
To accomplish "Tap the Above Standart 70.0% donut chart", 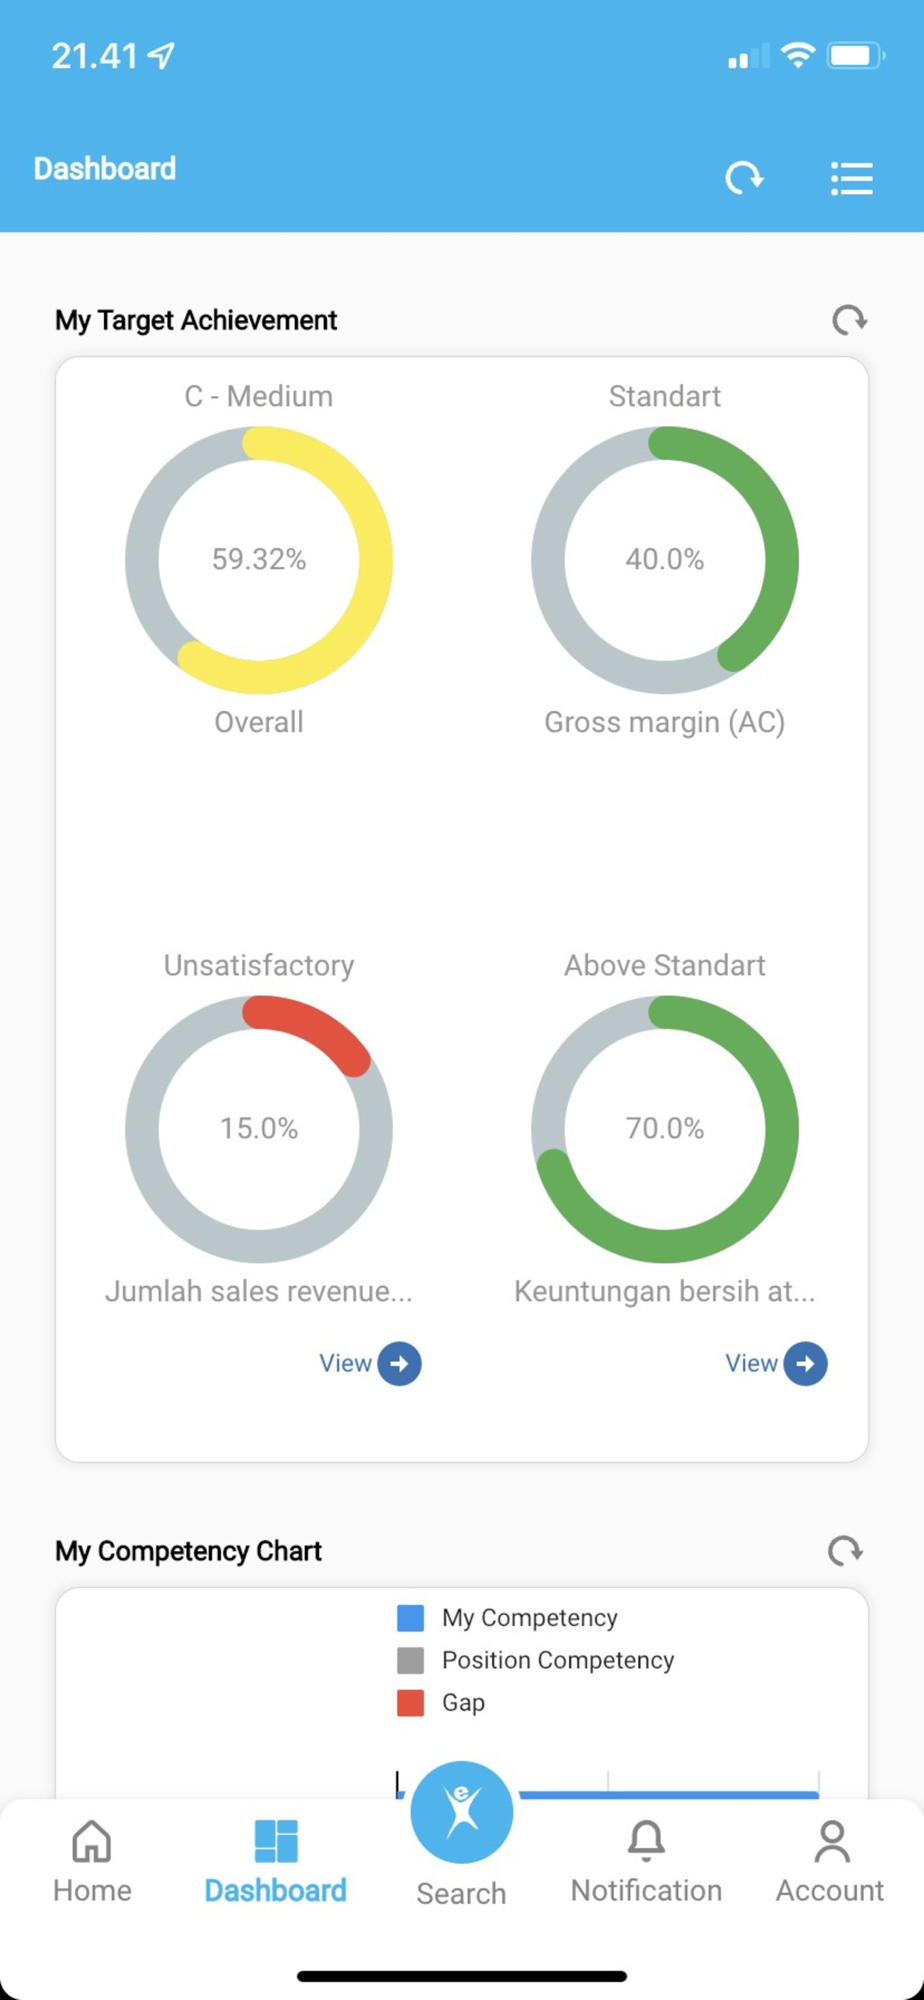I will (665, 1128).
